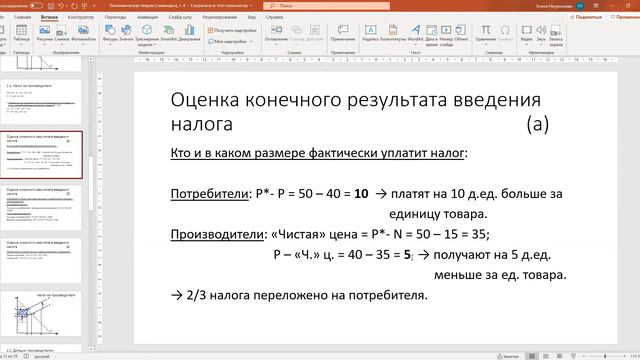Click the zoom-out minus button
Screen dimensions: 640x360
coord(584,356)
